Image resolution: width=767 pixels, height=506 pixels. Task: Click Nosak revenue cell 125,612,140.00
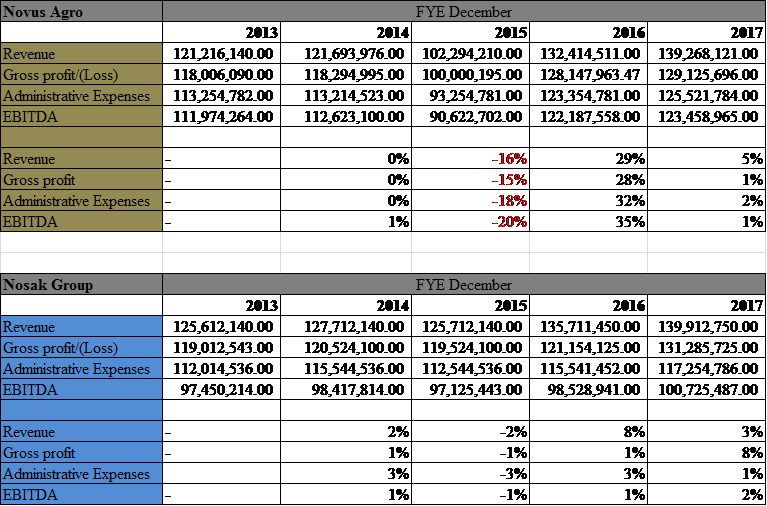click(222, 326)
